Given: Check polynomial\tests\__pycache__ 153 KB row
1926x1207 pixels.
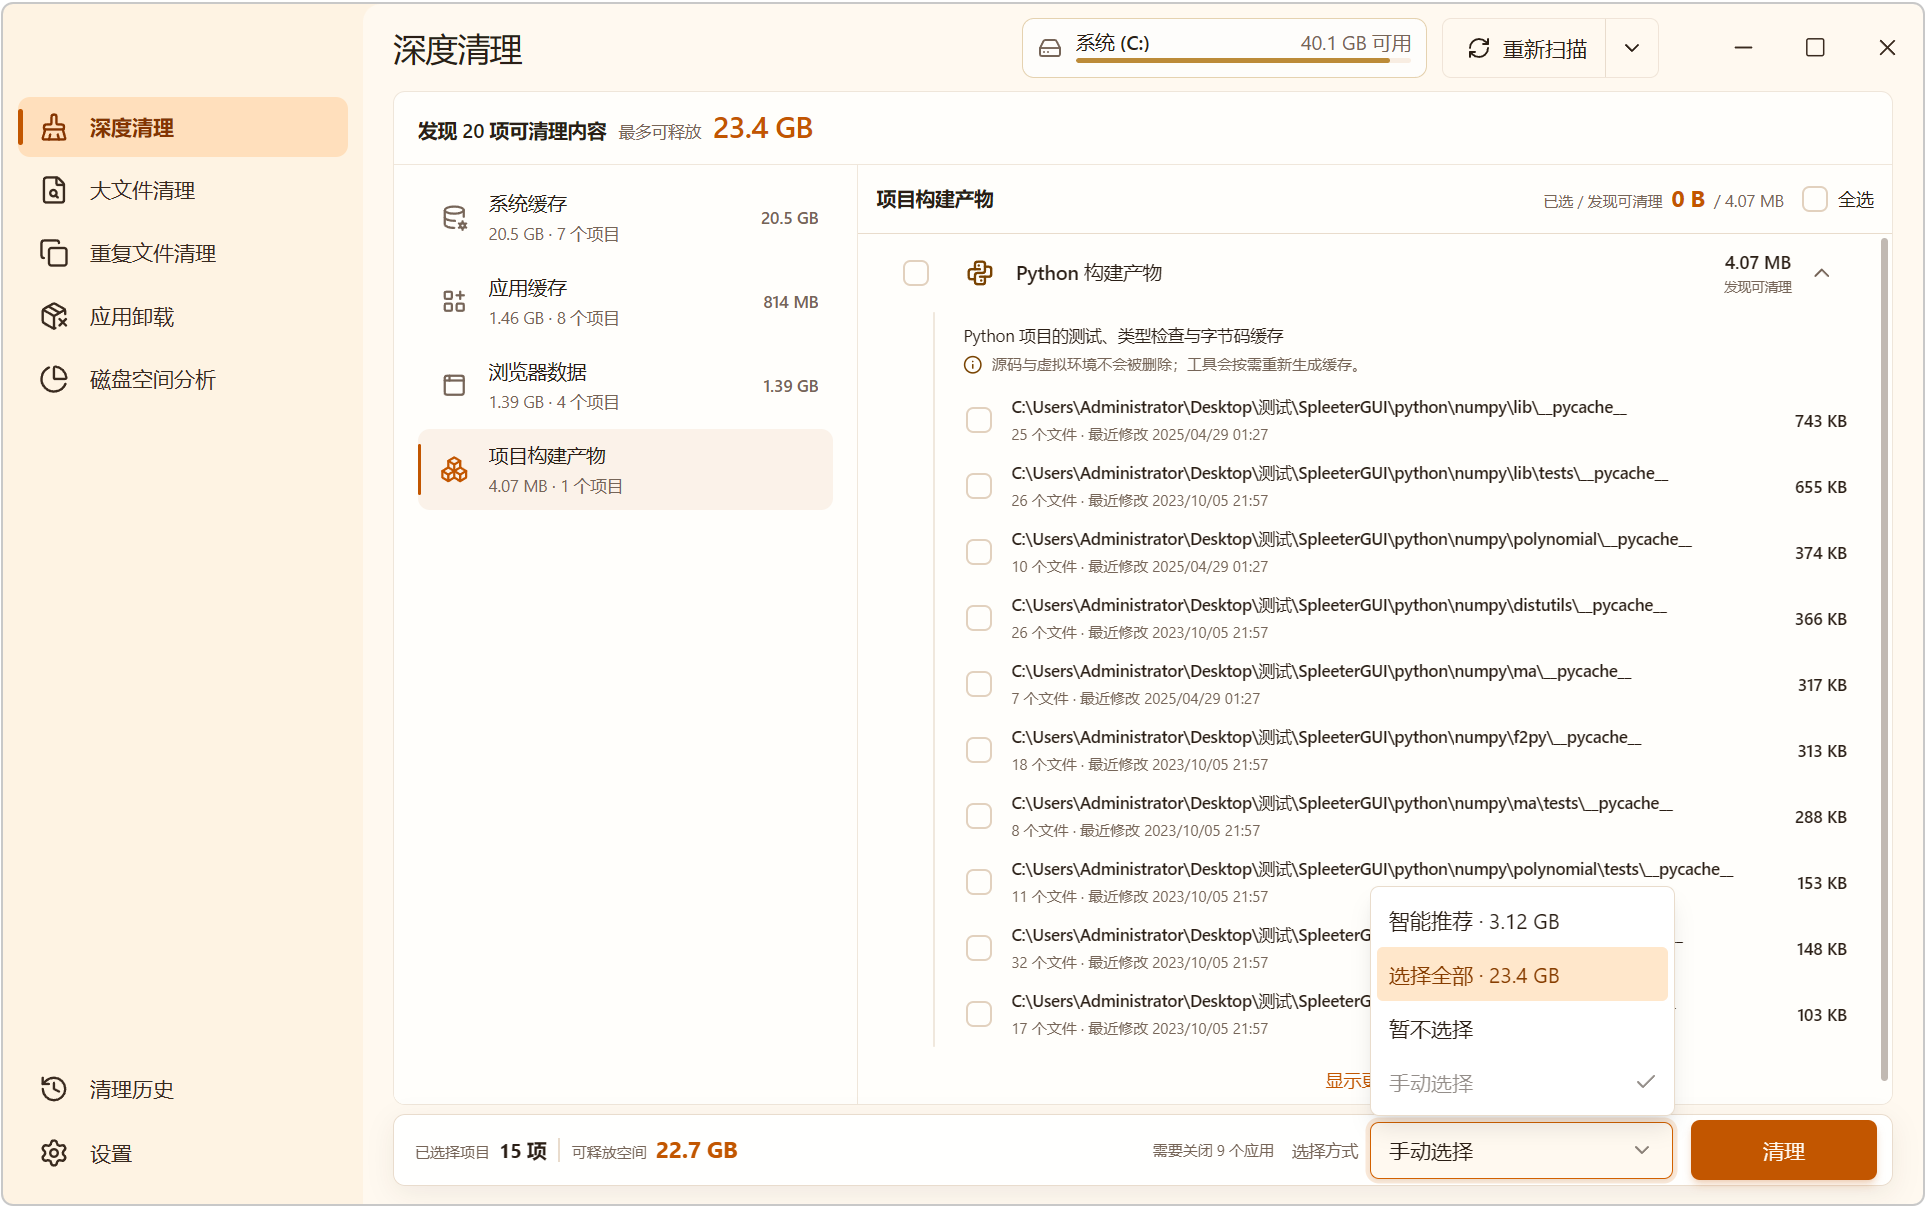Looking at the screenshot, I should click(979, 882).
